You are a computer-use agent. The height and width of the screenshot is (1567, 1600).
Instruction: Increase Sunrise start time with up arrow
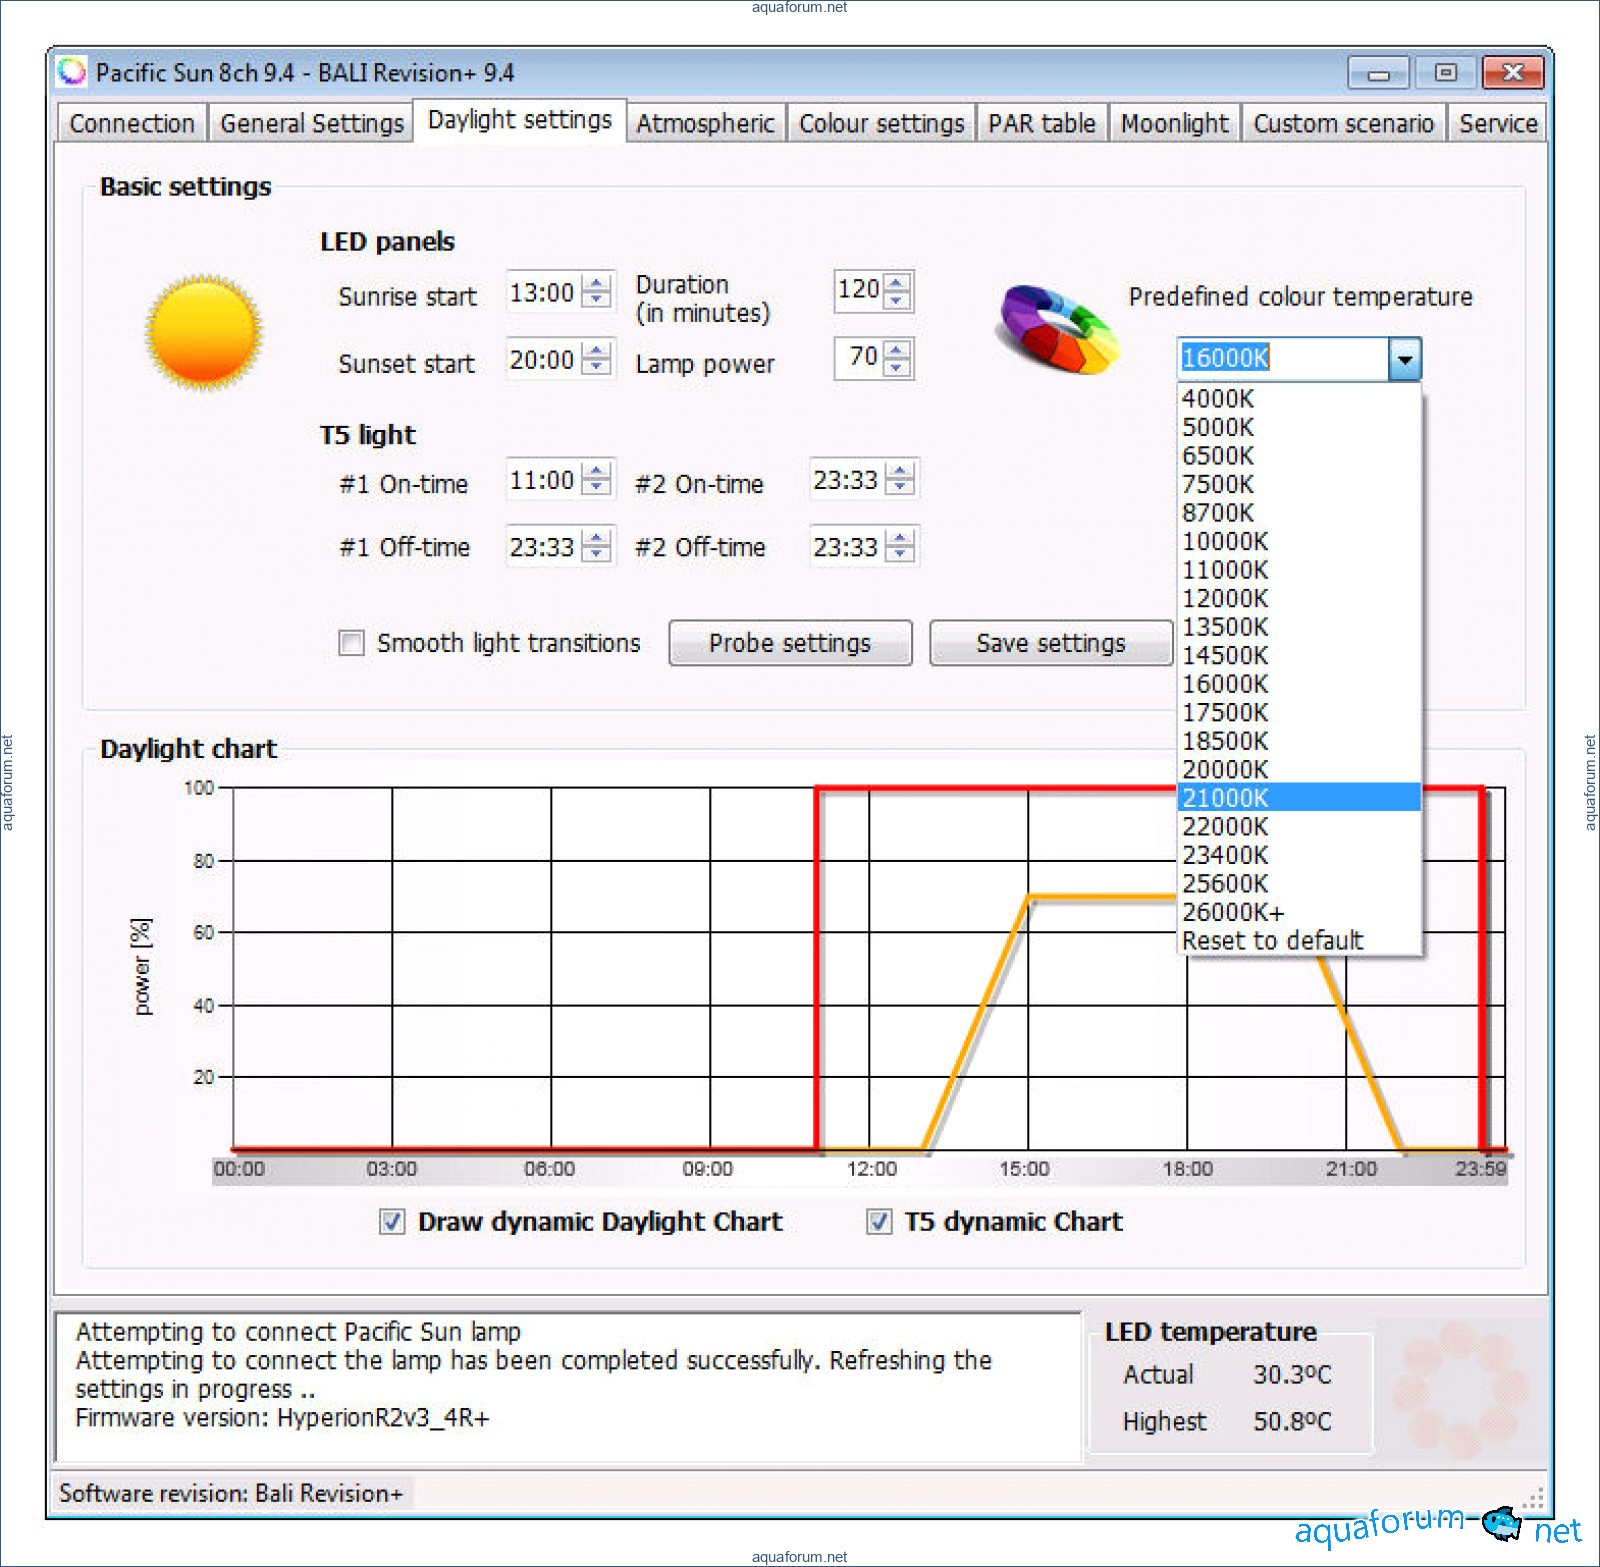(x=597, y=284)
